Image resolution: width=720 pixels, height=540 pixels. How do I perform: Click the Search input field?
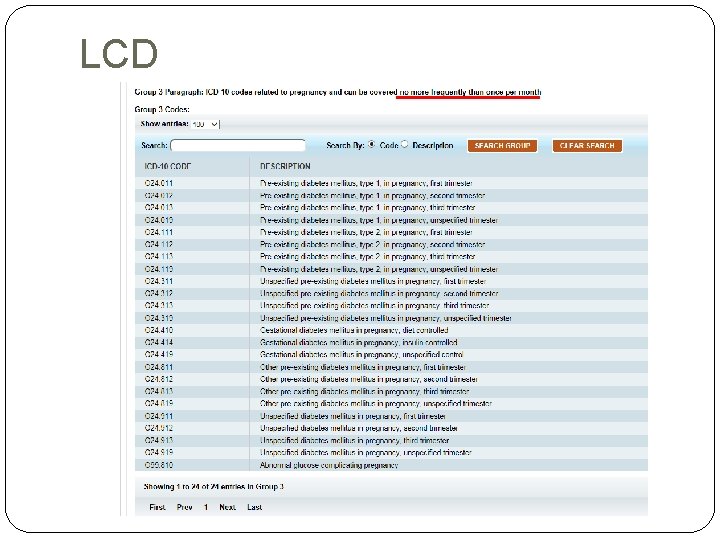pyautogui.click(x=238, y=146)
